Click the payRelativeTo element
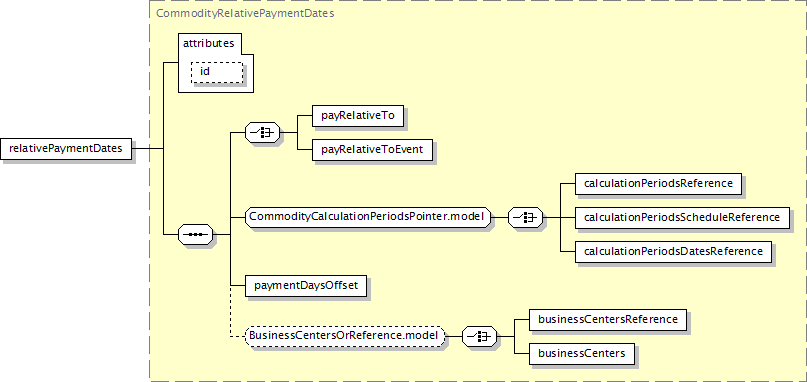The width and height of the screenshot is (807, 382). point(358,116)
